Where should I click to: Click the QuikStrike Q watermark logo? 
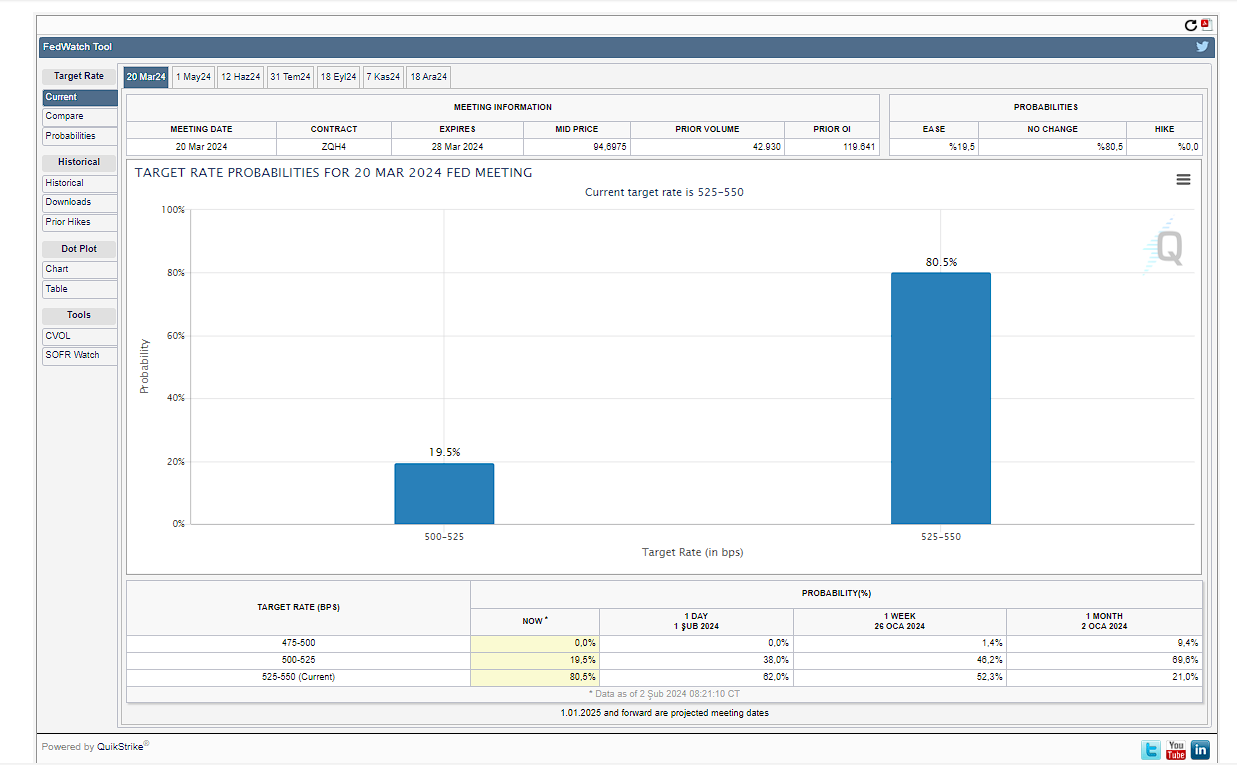pyautogui.click(x=1167, y=247)
